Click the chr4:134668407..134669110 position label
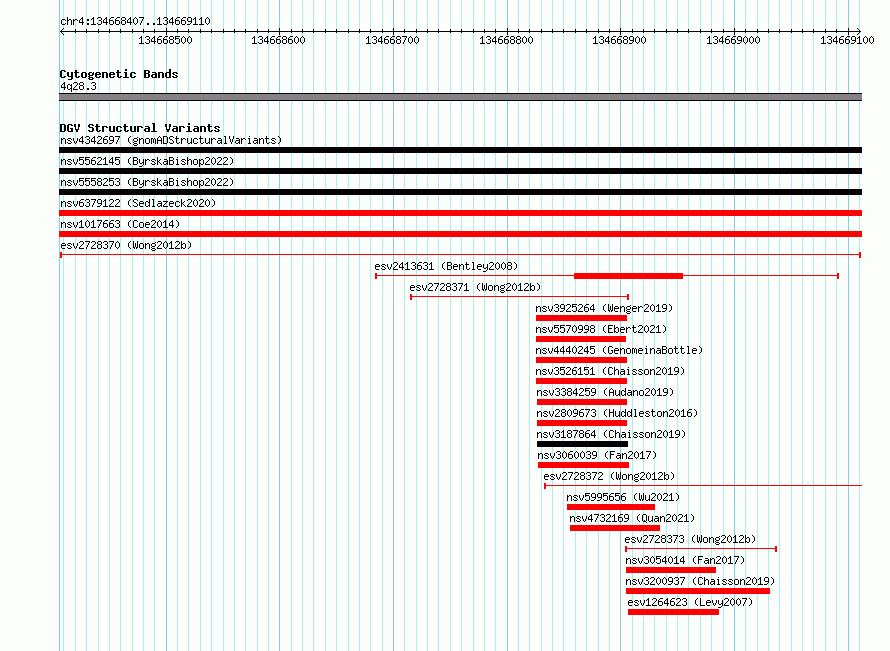890x651 pixels. click(135, 21)
